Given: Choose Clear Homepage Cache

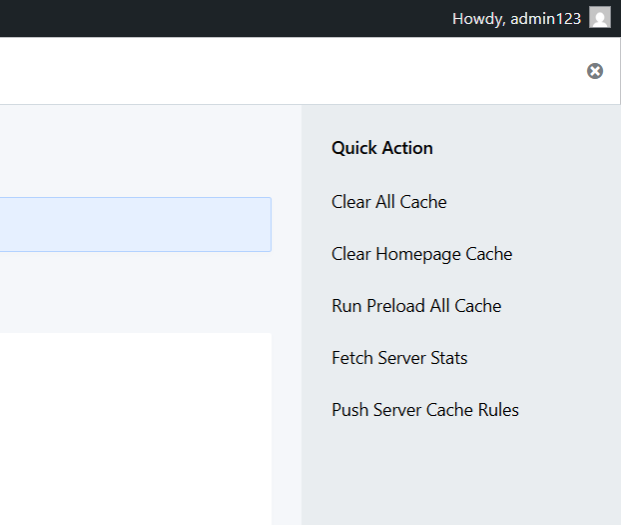Looking at the screenshot, I should 421,254.
